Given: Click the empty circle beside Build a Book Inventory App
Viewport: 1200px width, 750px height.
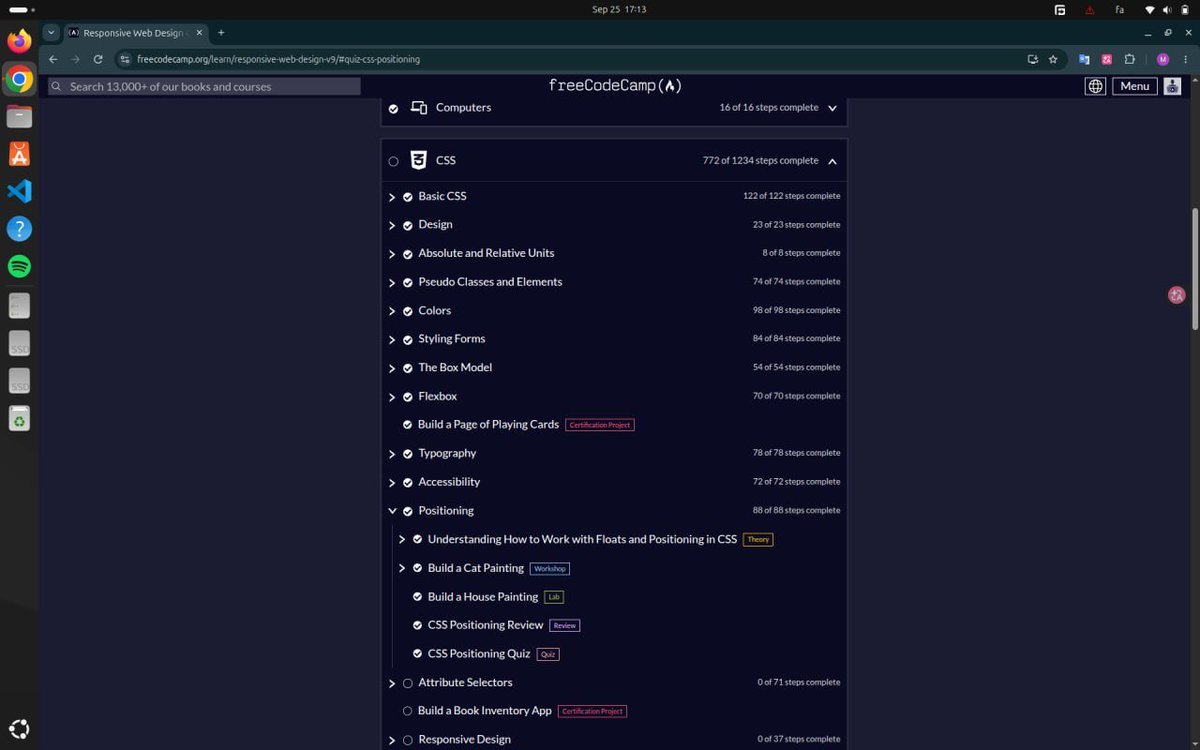Looking at the screenshot, I should point(408,711).
